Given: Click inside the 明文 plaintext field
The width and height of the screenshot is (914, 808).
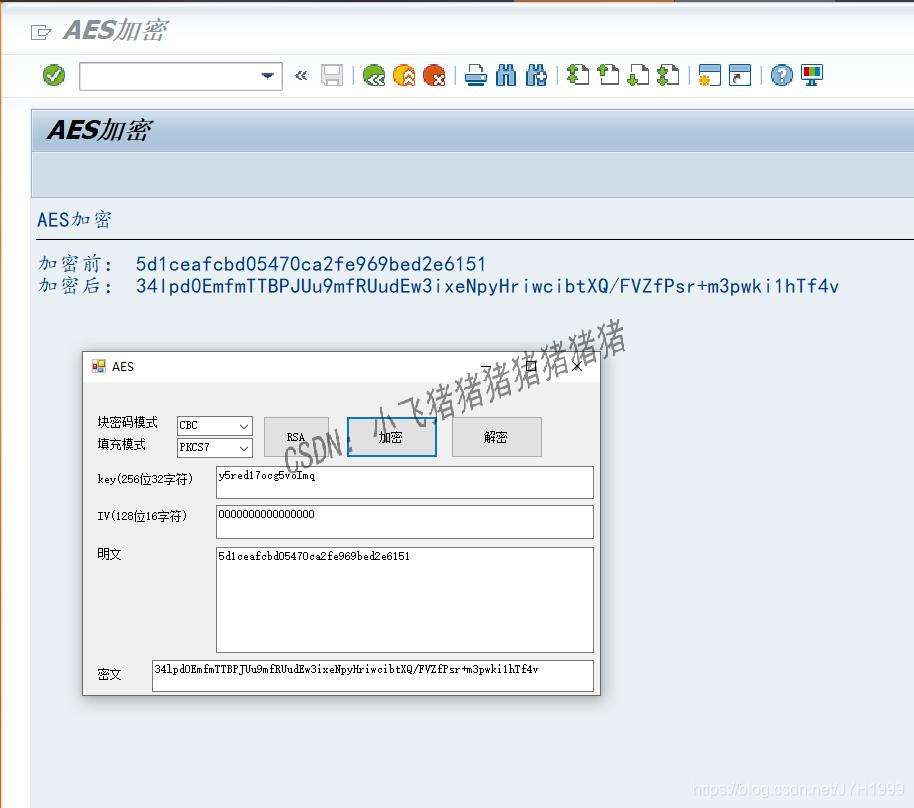Looking at the screenshot, I should tap(400, 595).
